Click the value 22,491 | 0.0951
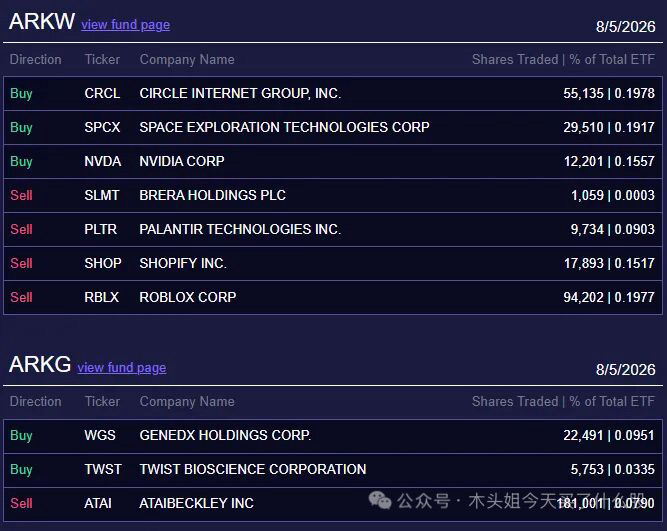 tap(609, 435)
